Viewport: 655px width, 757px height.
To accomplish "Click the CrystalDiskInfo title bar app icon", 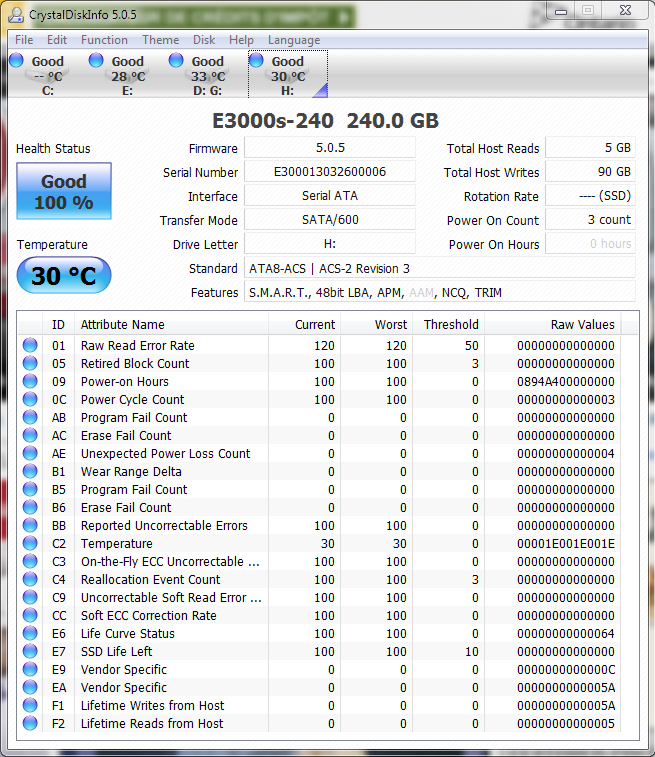I will (x=14, y=15).
